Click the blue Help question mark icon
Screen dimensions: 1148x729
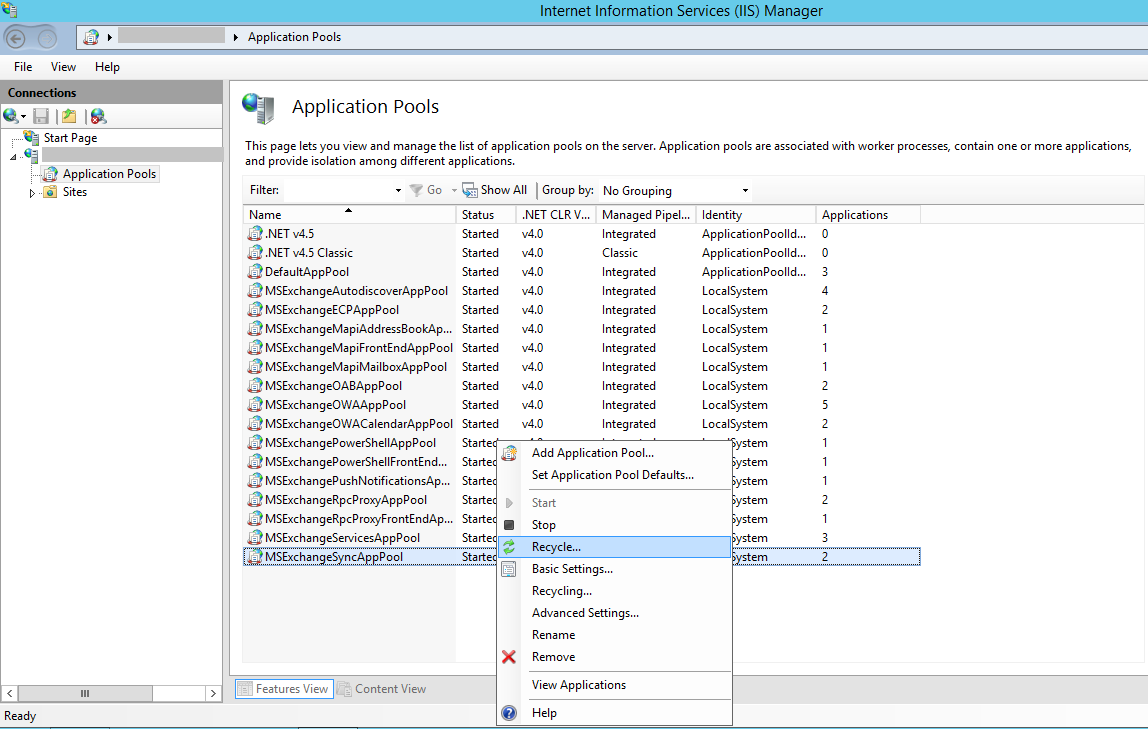click(x=509, y=713)
